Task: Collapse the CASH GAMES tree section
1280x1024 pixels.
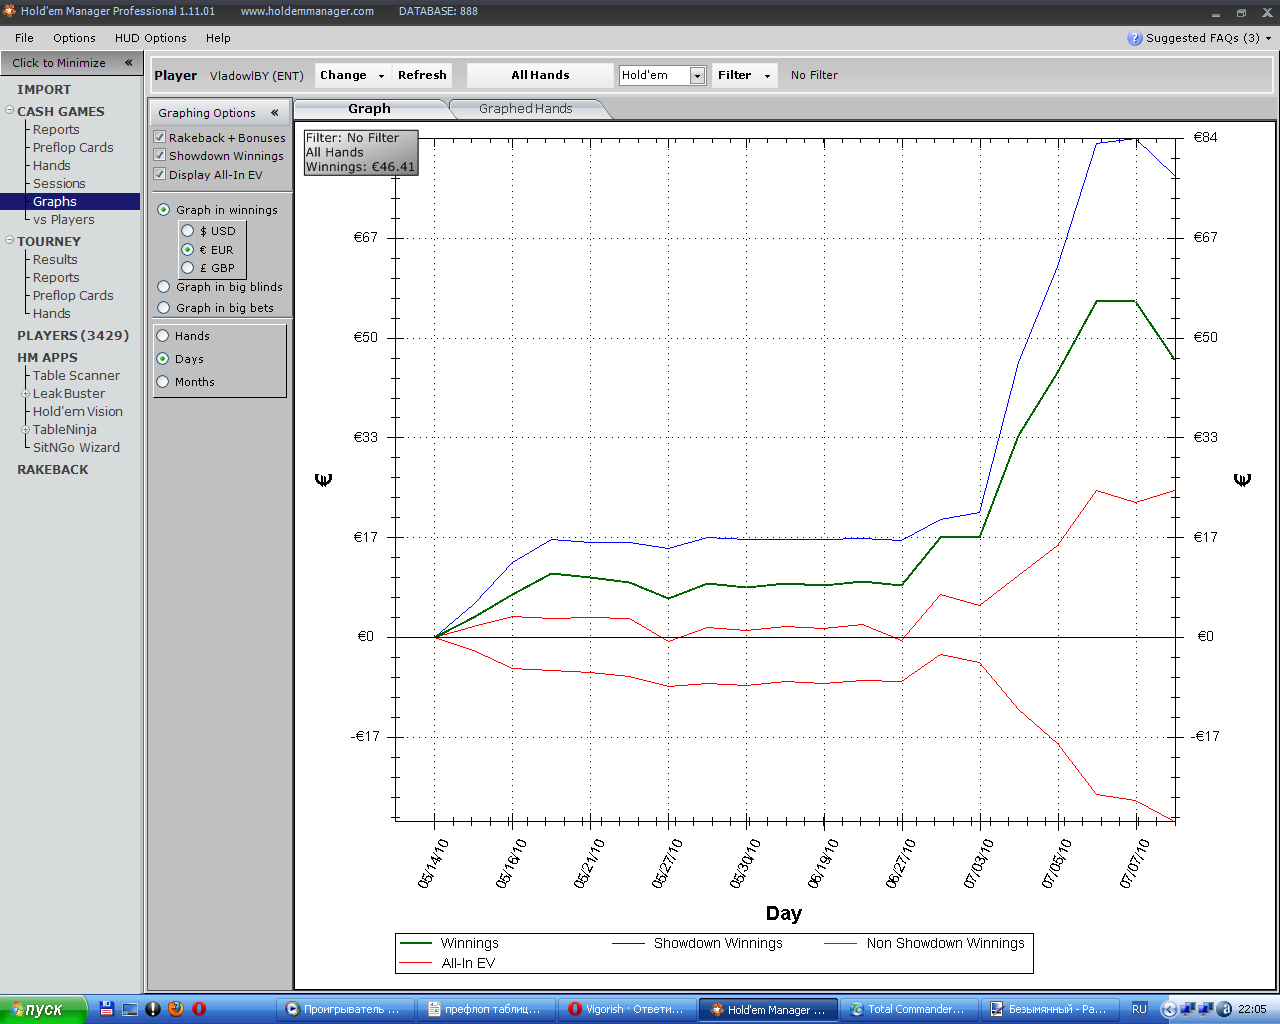Action: [x=9, y=111]
